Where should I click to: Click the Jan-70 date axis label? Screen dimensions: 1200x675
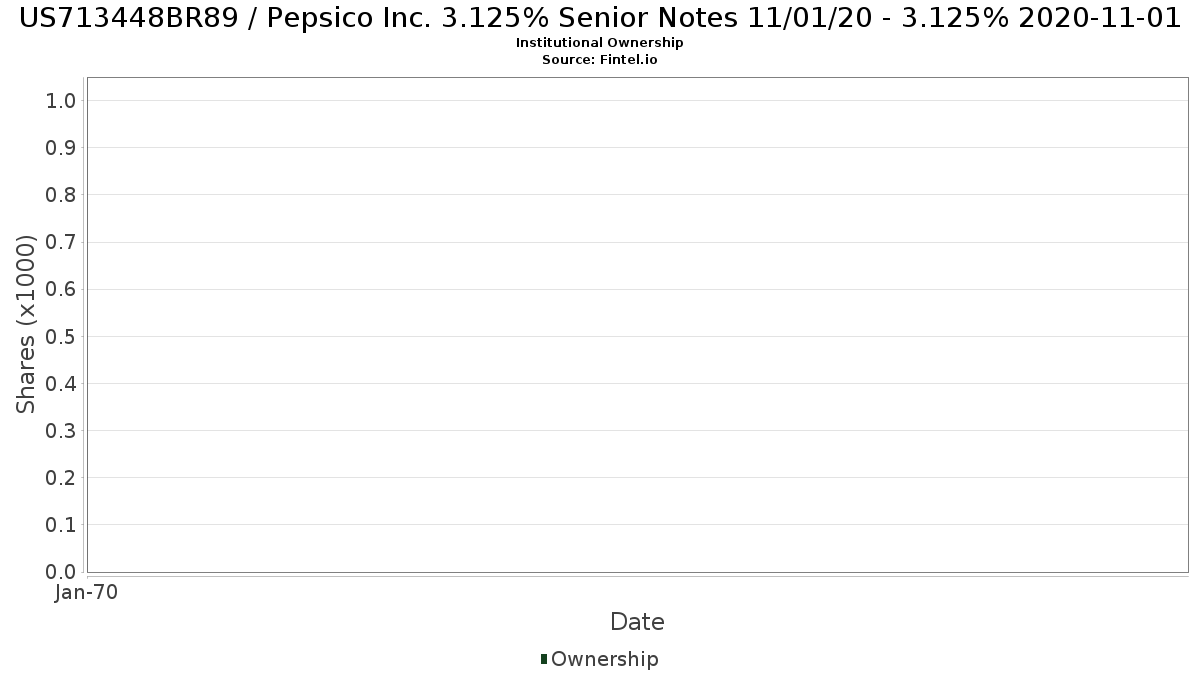click(x=87, y=593)
